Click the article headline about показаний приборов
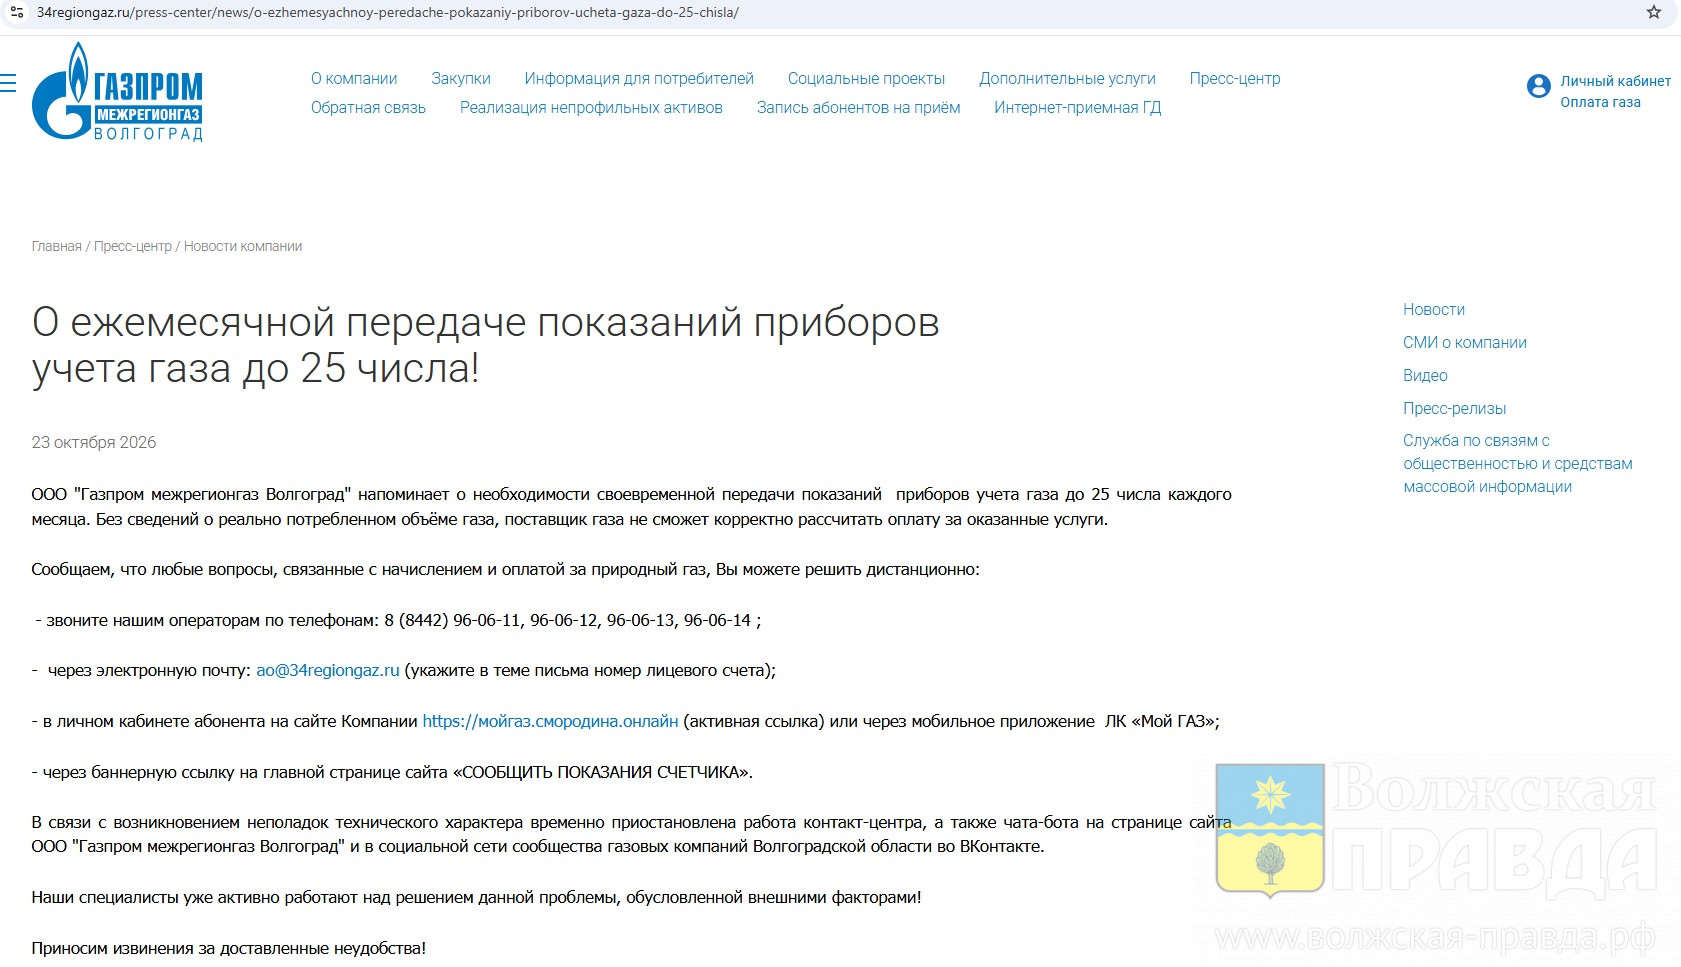Image resolution: width=1681 pixels, height=967 pixels. (x=486, y=345)
